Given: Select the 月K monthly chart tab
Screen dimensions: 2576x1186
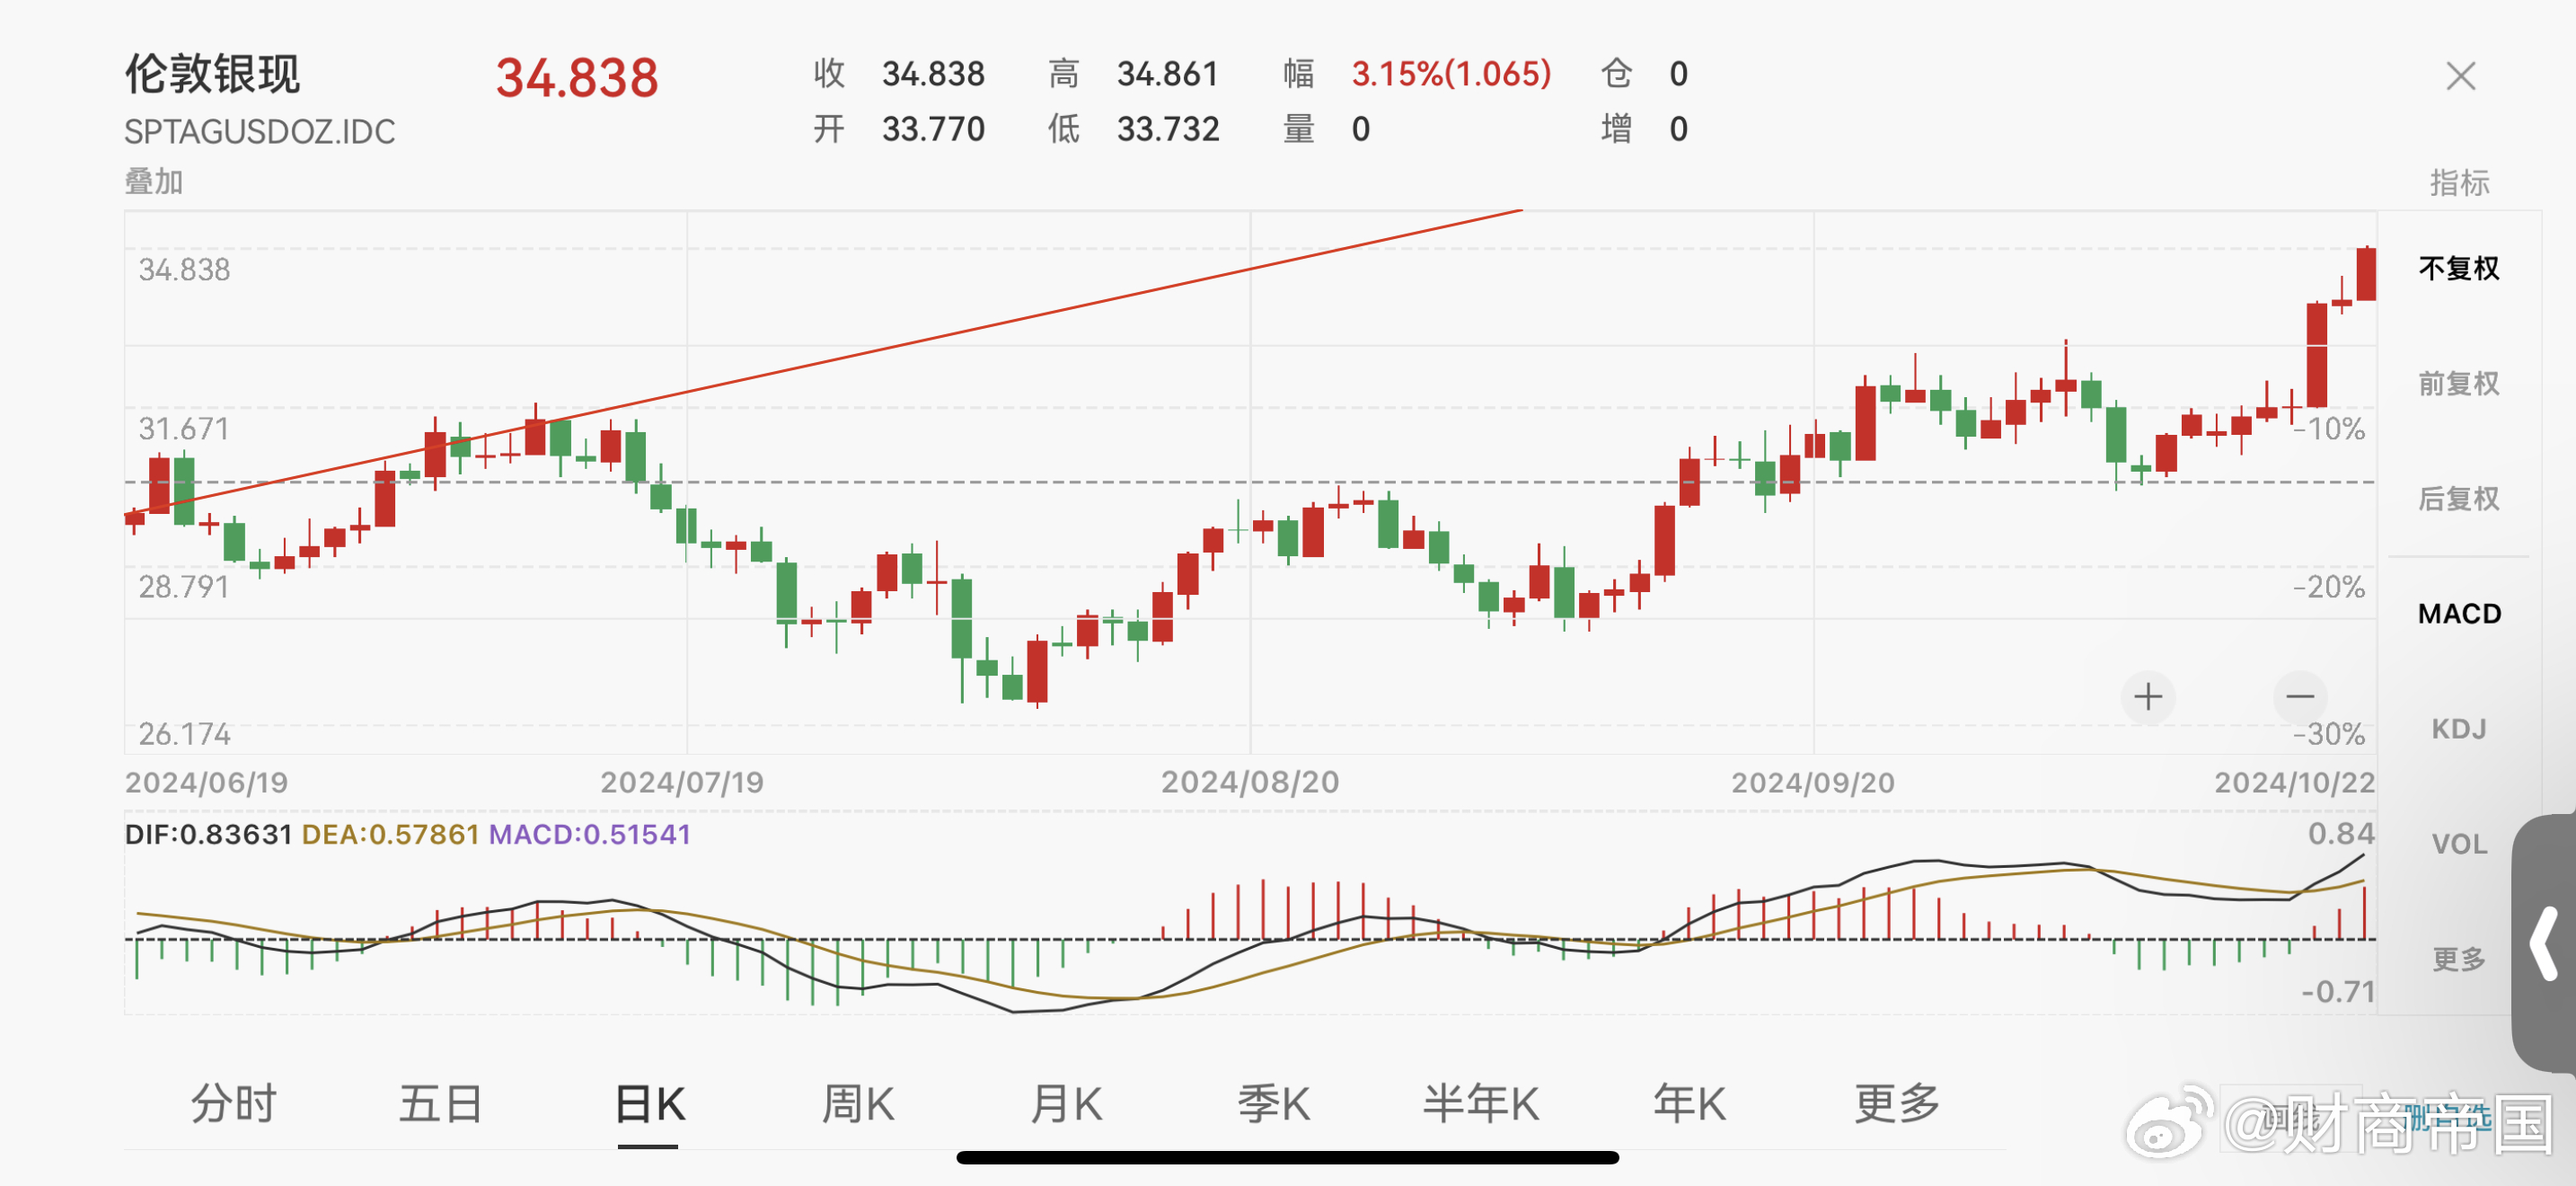Looking at the screenshot, I should [1065, 1104].
